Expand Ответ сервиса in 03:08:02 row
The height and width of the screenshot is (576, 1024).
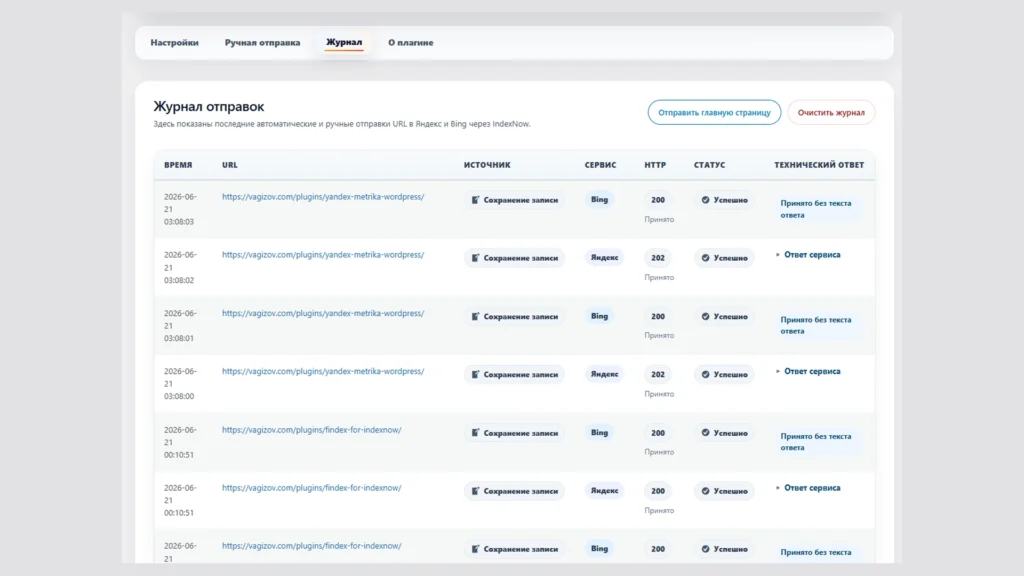[808, 255]
